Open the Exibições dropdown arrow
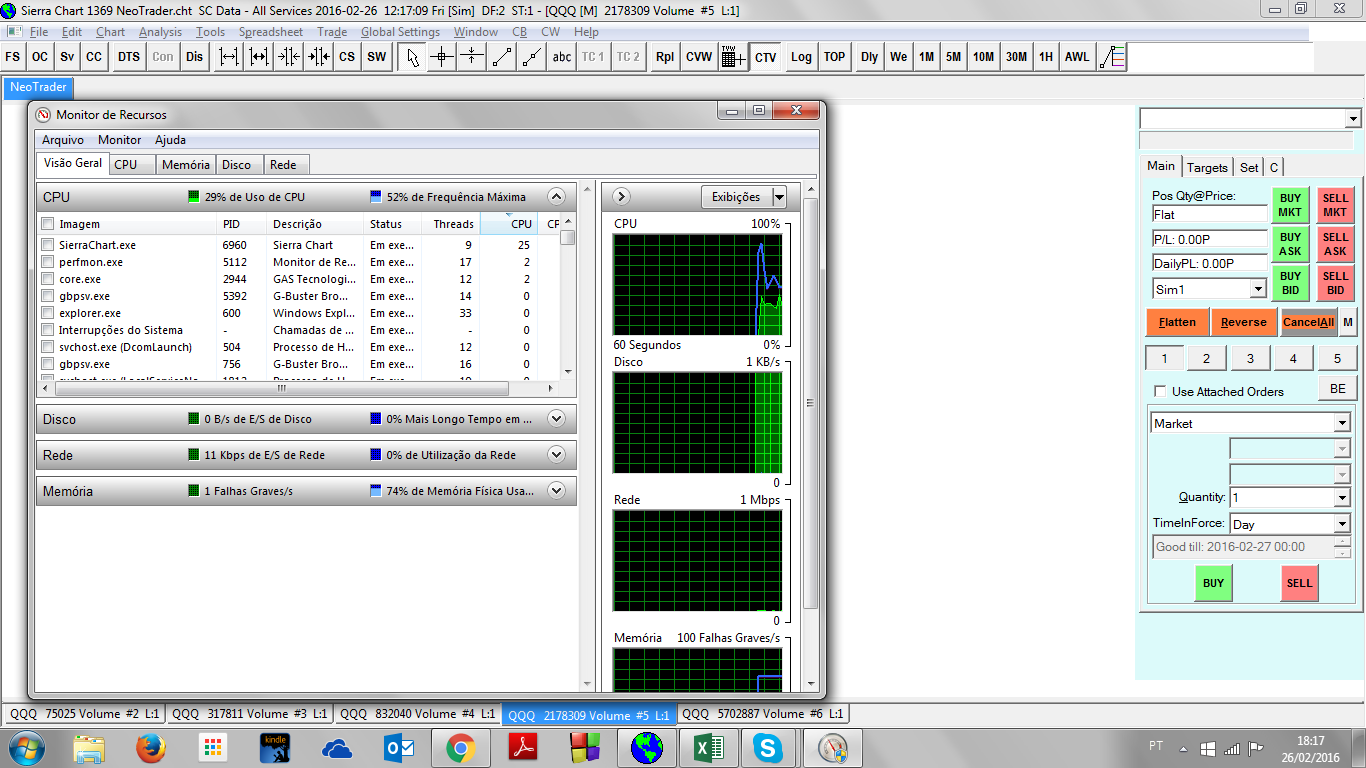The image size is (1366, 768). click(x=779, y=197)
